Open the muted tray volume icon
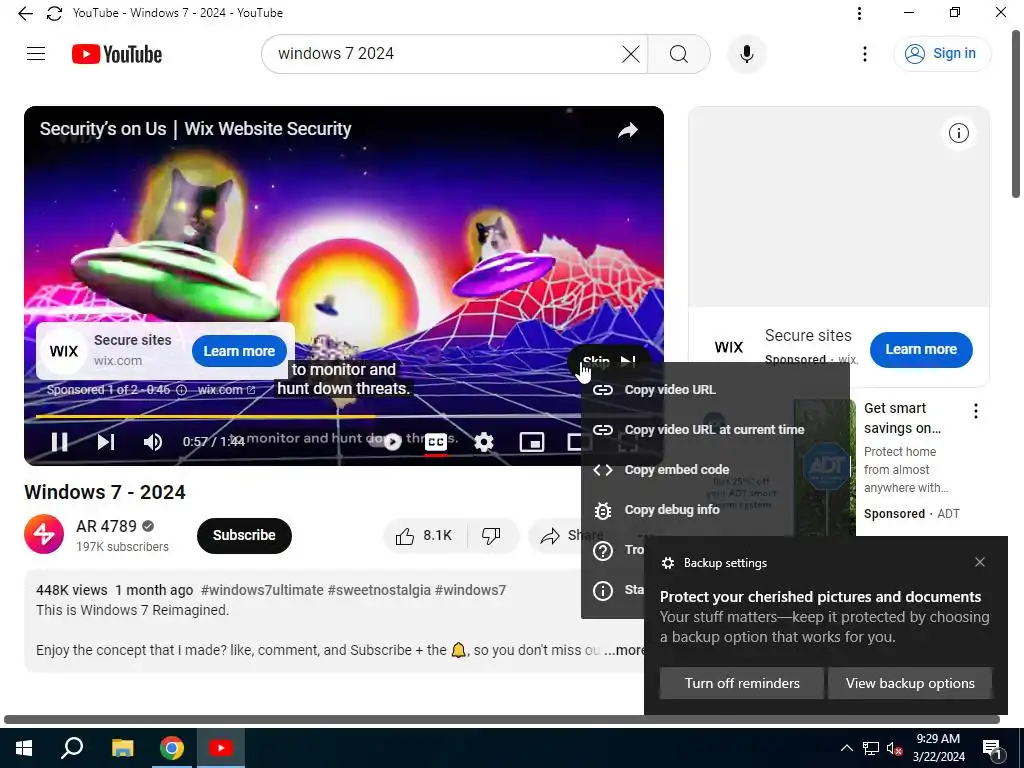 pyautogui.click(x=894, y=748)
